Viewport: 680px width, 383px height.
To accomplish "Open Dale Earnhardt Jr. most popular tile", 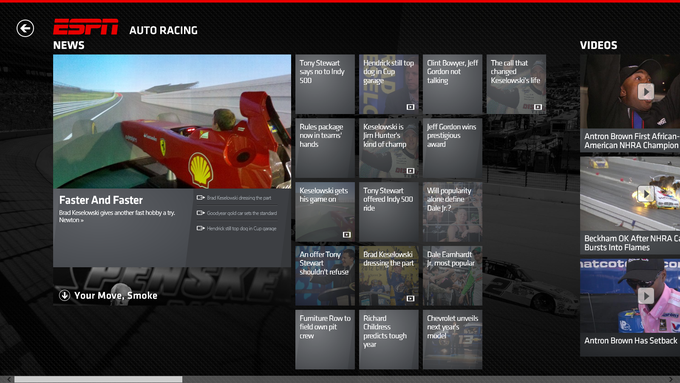I will pos(452,276).
